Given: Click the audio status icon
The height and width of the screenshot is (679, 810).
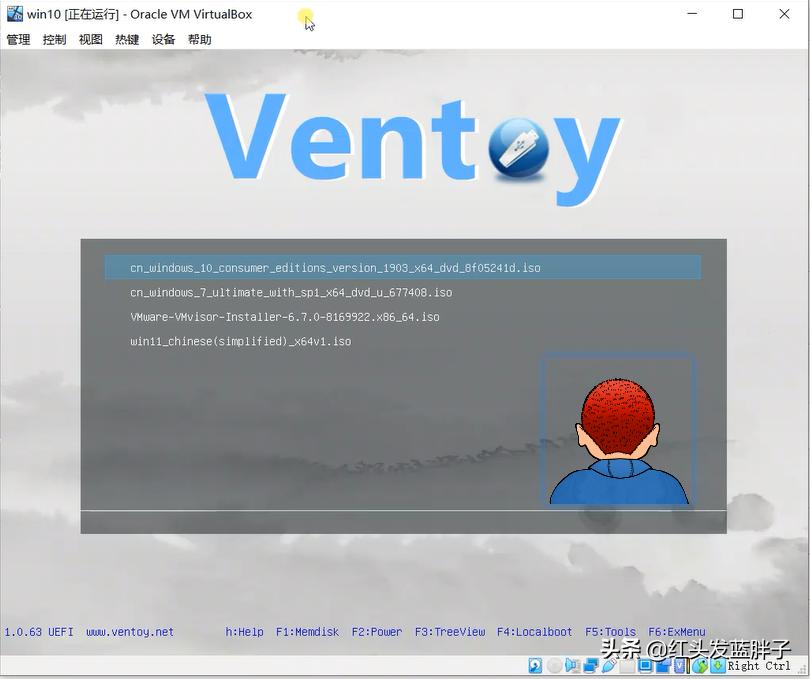Looking at the screenshot, I should point(570,665).
